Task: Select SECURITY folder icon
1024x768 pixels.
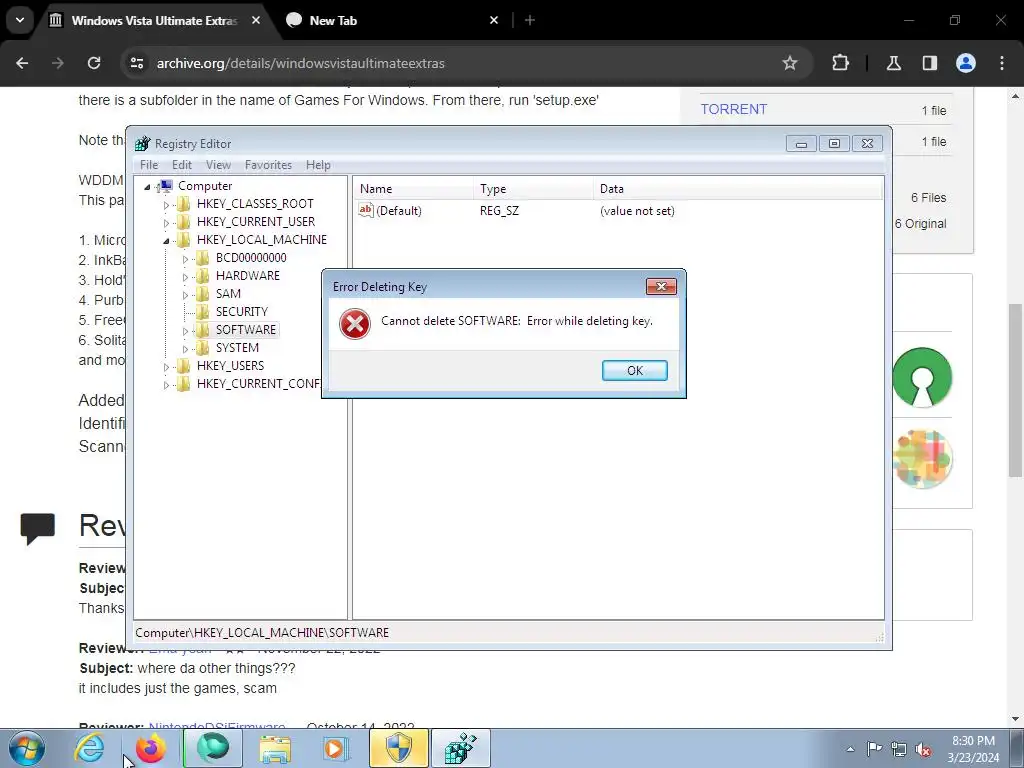Action: pyautogui.click(x=203, y=312)
